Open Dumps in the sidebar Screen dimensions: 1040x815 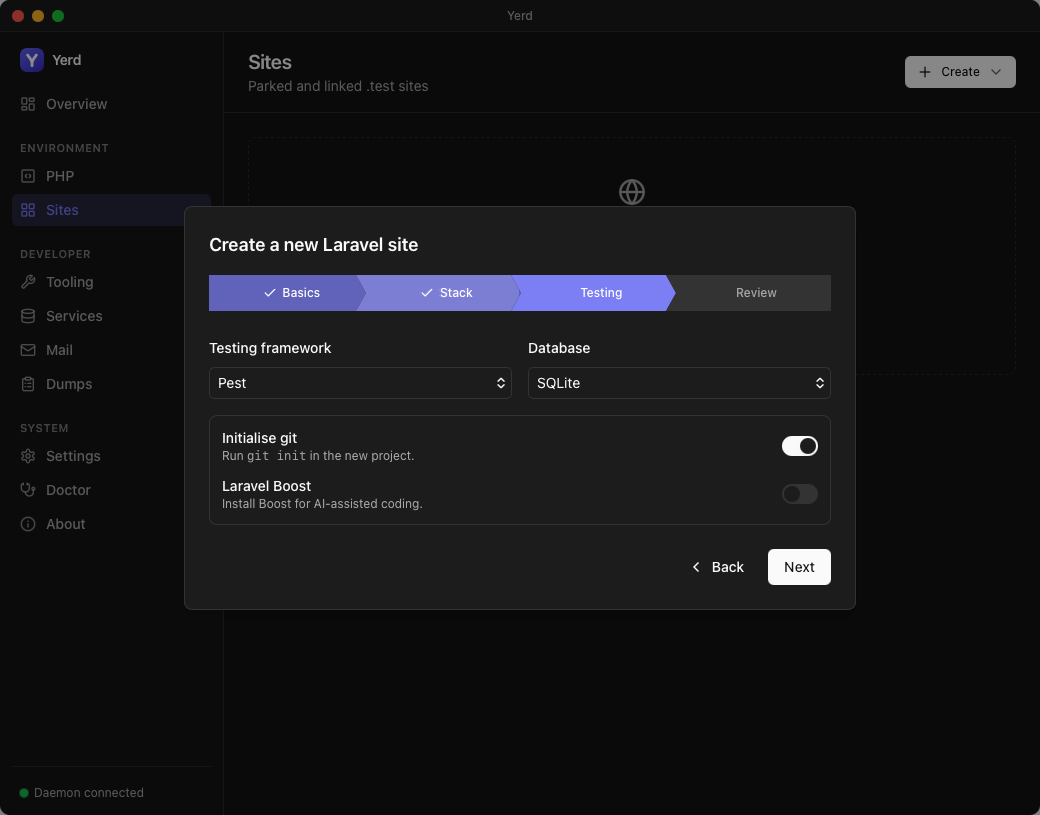(x=111, y=384)
